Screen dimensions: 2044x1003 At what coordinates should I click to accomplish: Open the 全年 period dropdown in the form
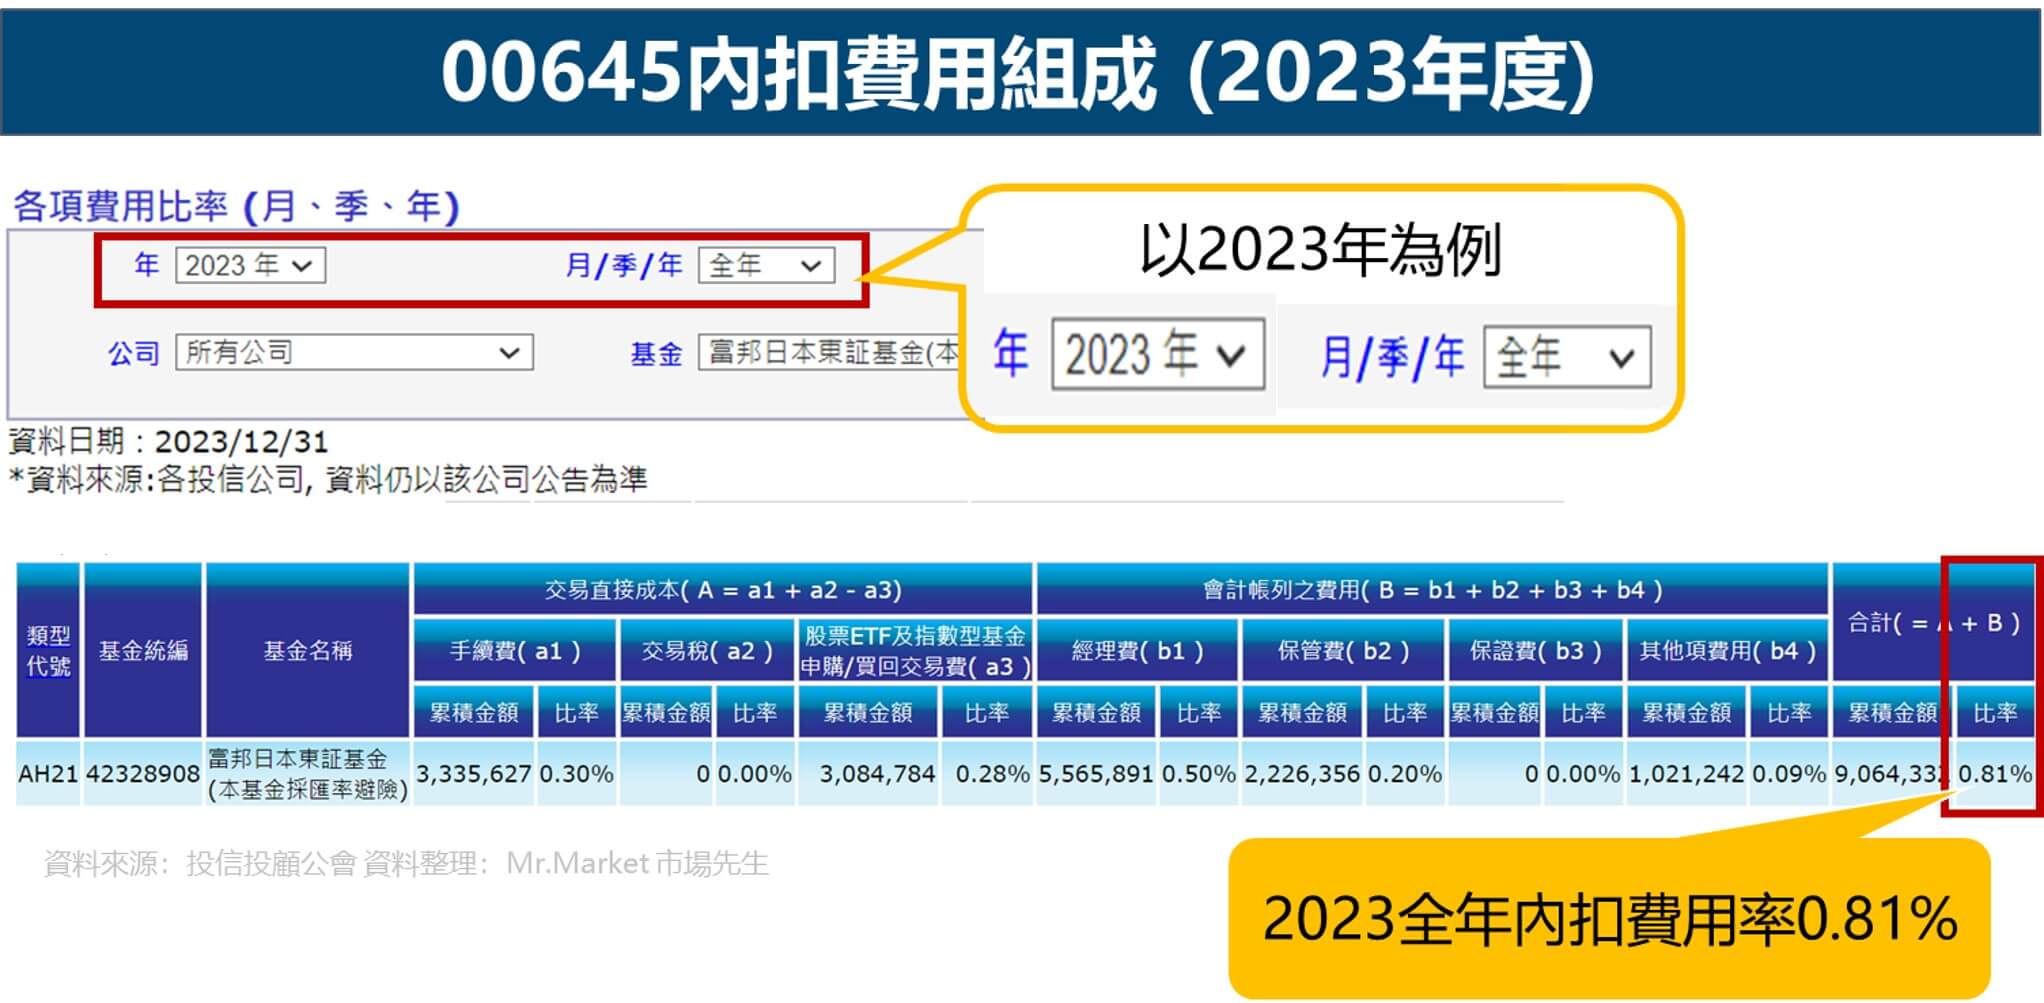pos(766,266)
